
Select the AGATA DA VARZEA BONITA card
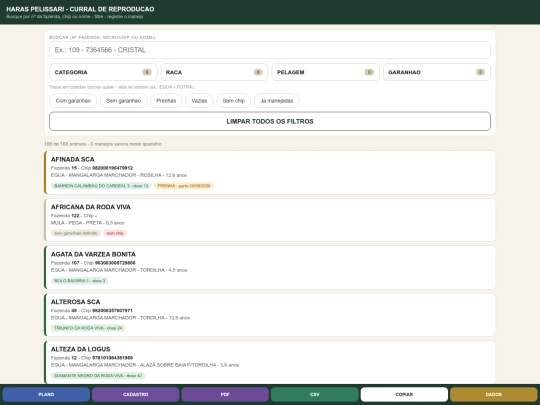click(x=270, y=268)
